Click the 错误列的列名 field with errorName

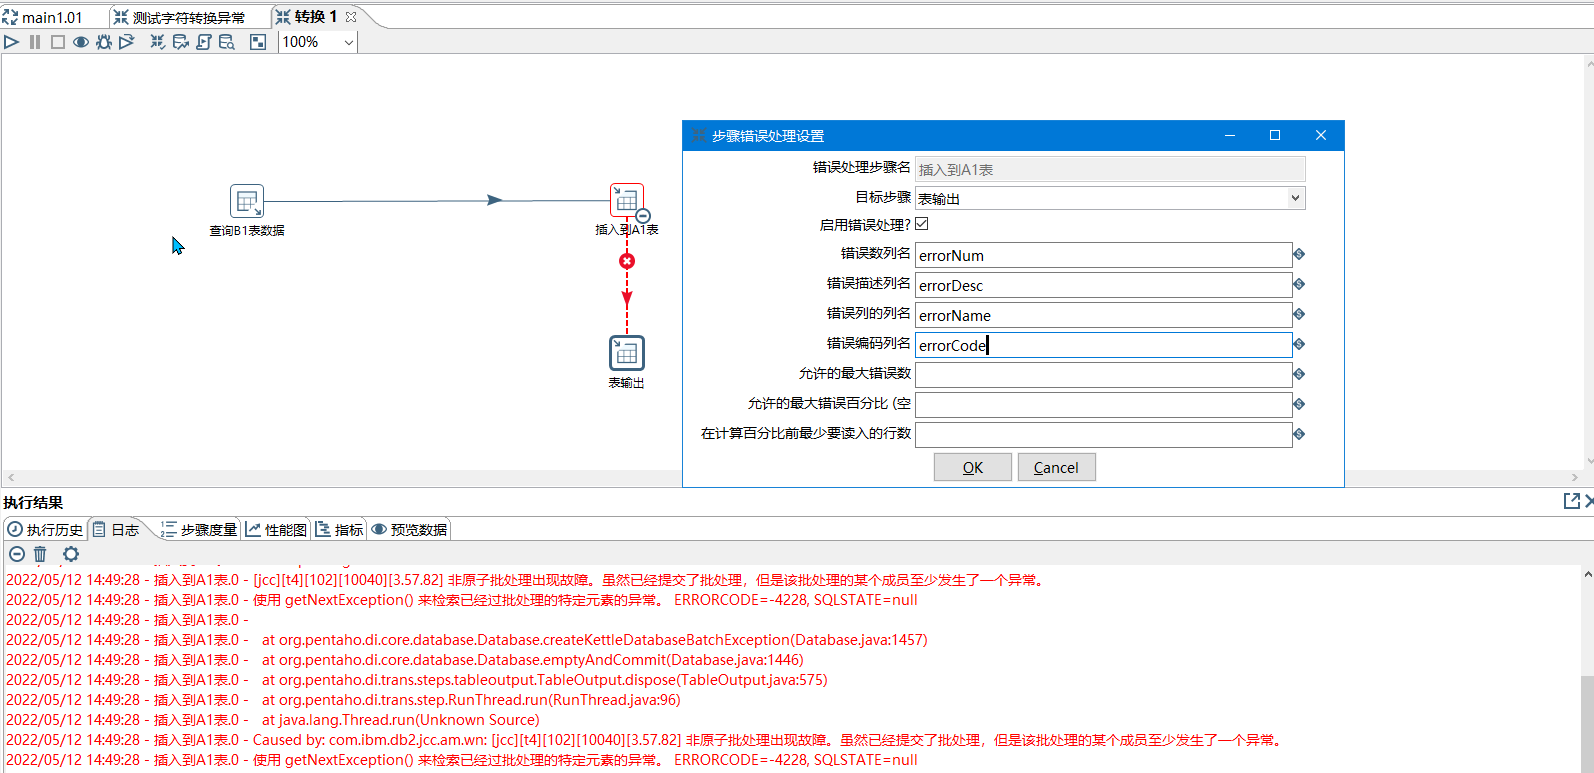(1103, 315)
